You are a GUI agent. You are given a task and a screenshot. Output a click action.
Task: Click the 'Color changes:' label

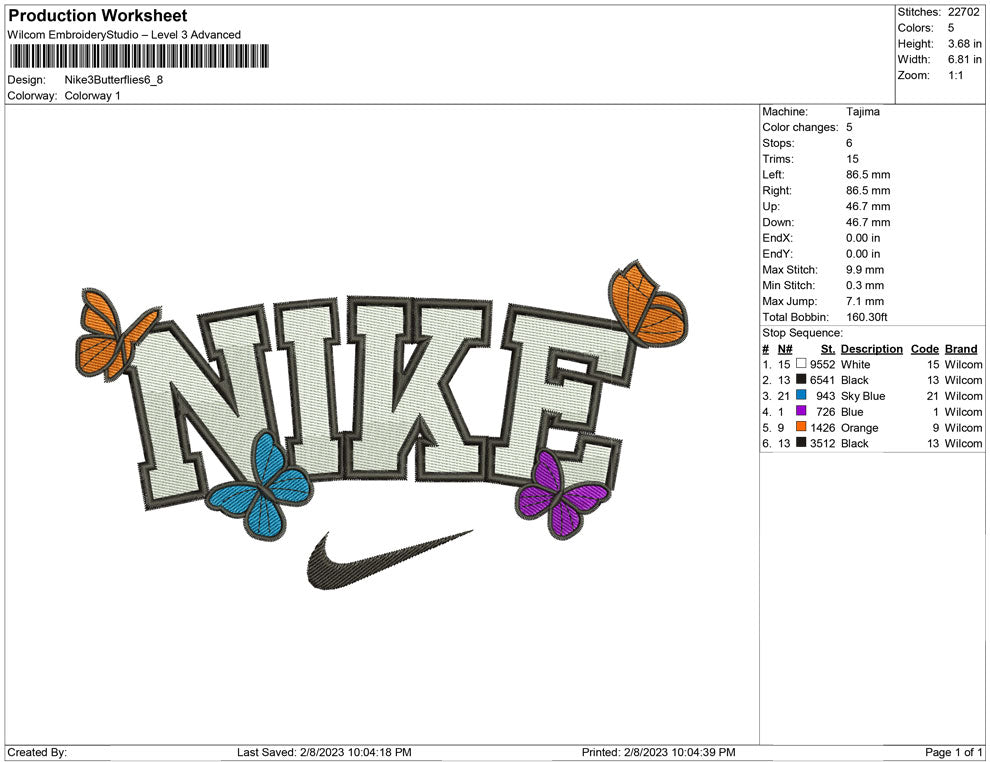point(800,127)
